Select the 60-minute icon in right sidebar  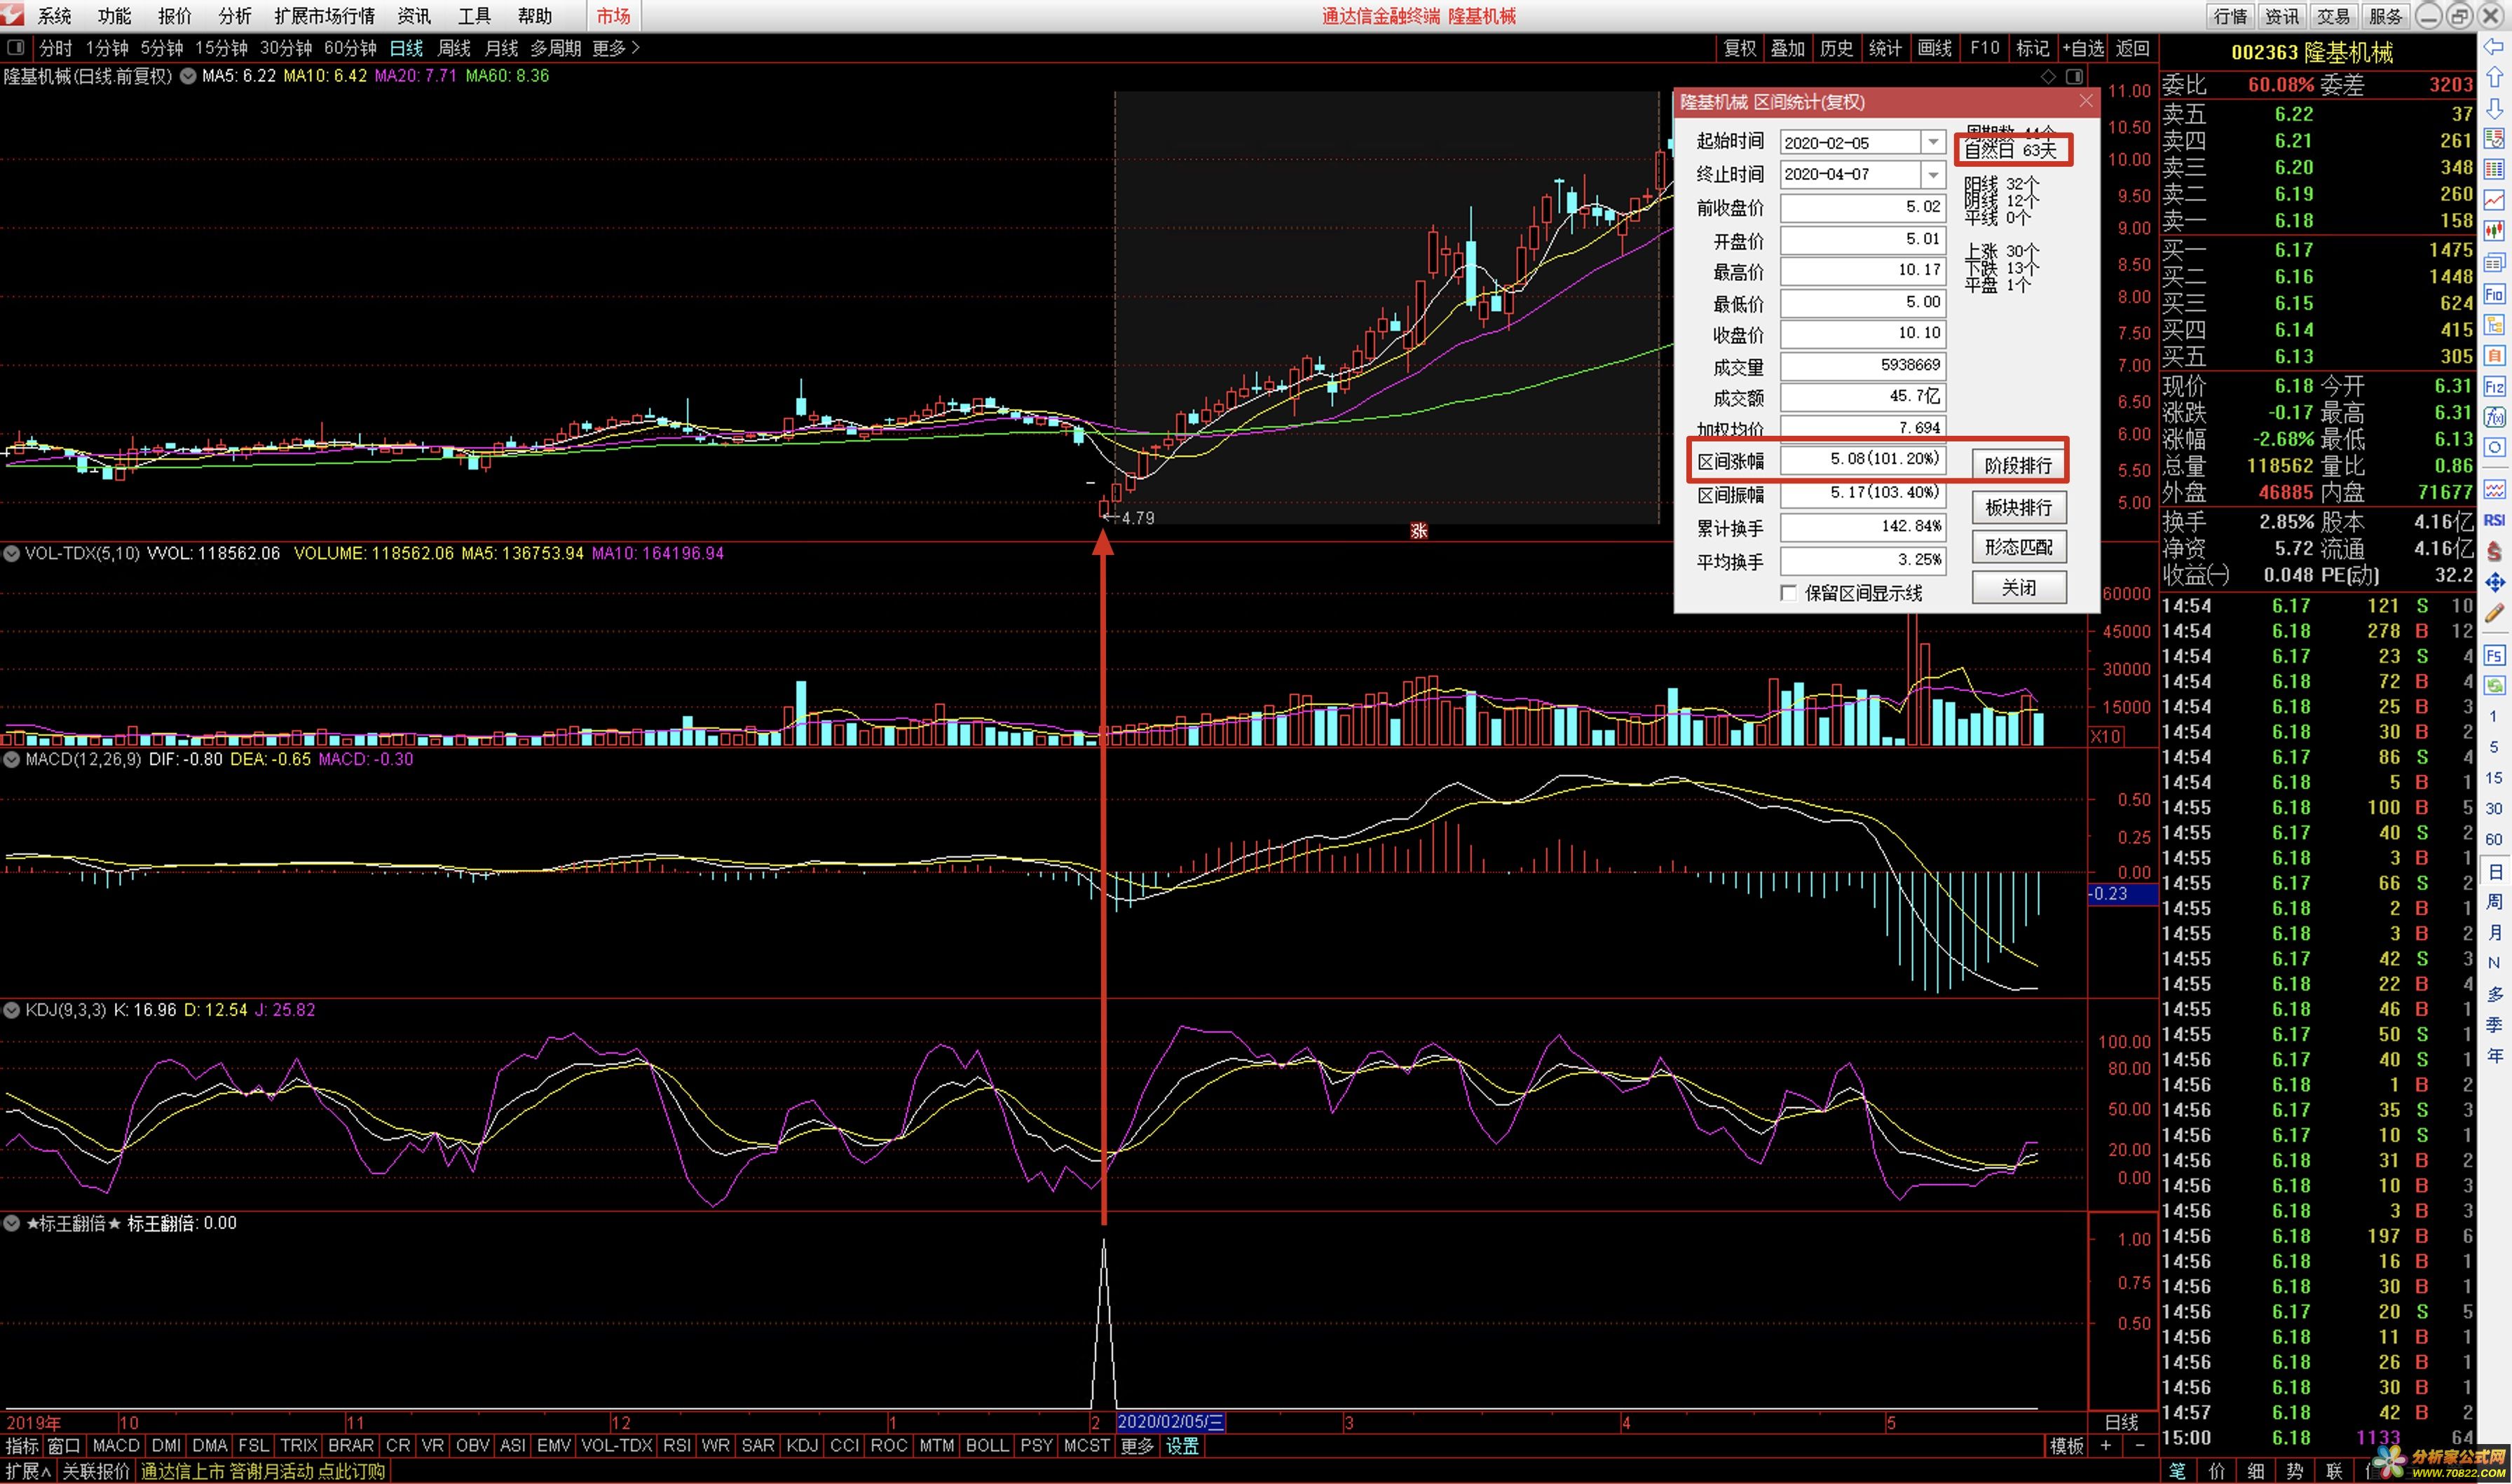tap(2495, 840)
